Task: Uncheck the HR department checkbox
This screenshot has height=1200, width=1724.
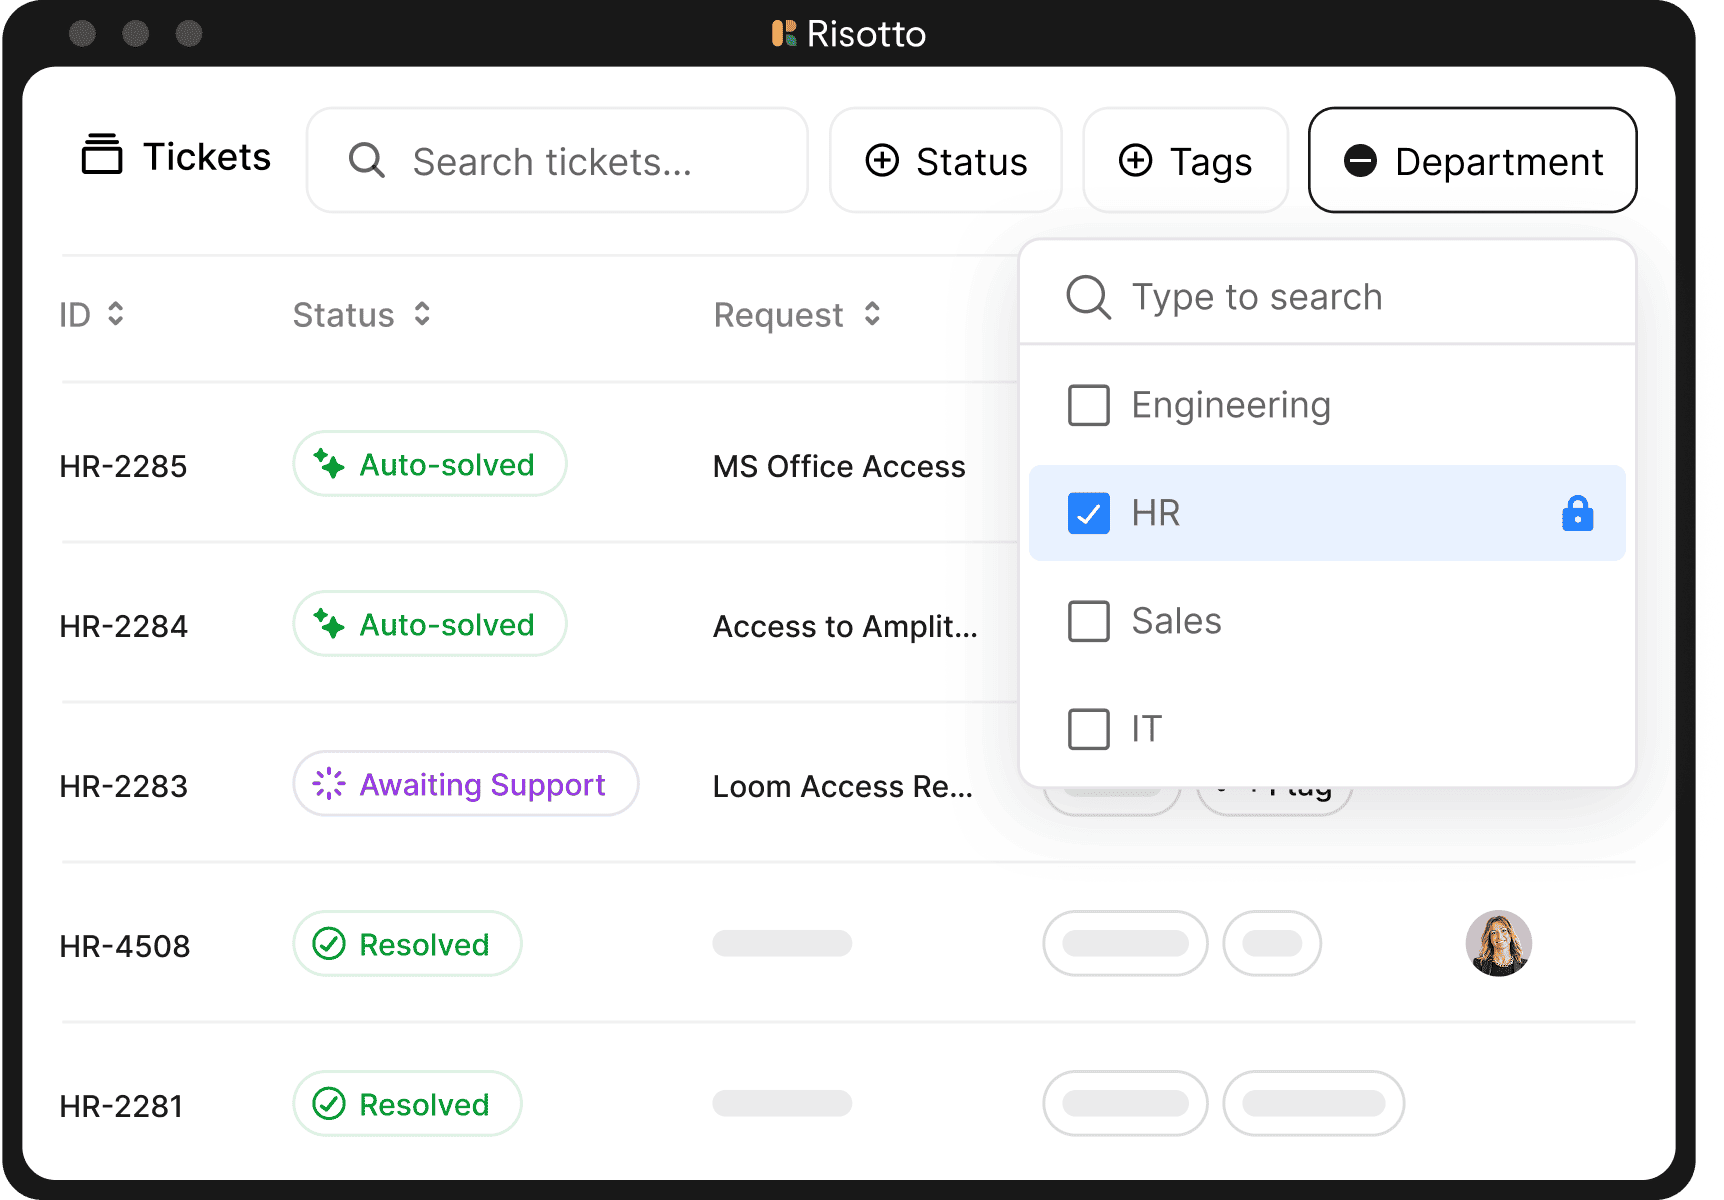Action: [1089, 513]
